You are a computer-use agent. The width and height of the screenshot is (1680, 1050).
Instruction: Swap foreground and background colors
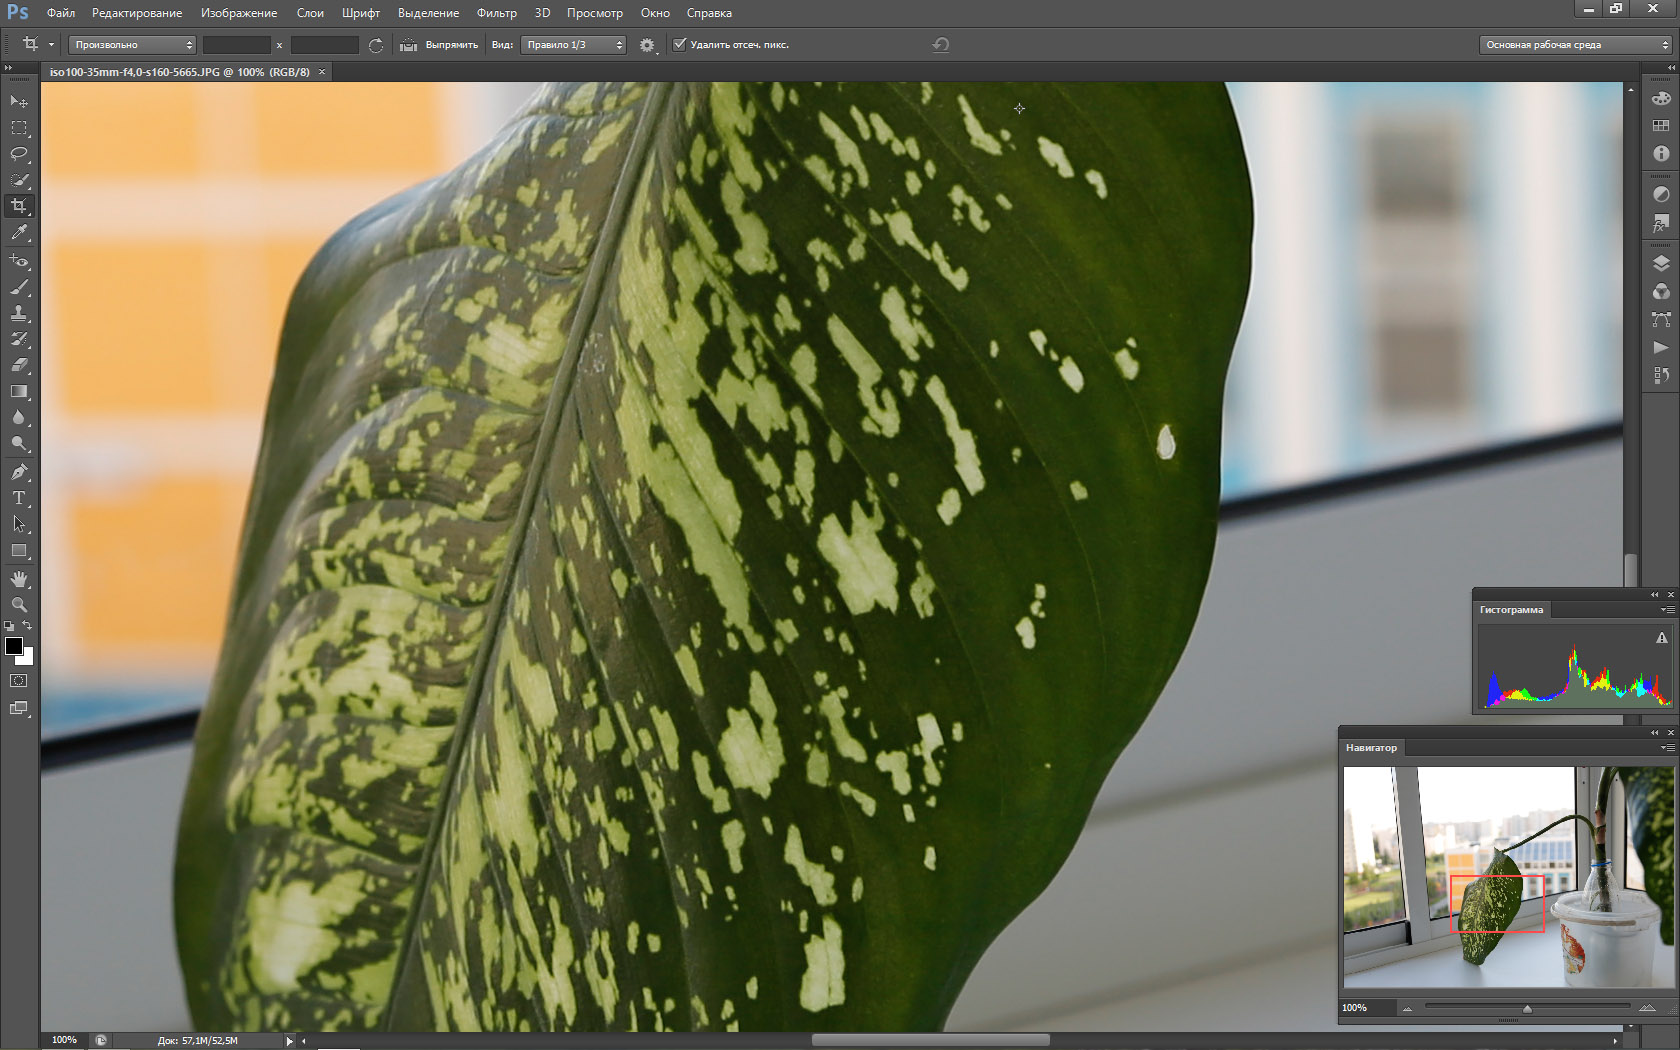click(x=28, y=626)
